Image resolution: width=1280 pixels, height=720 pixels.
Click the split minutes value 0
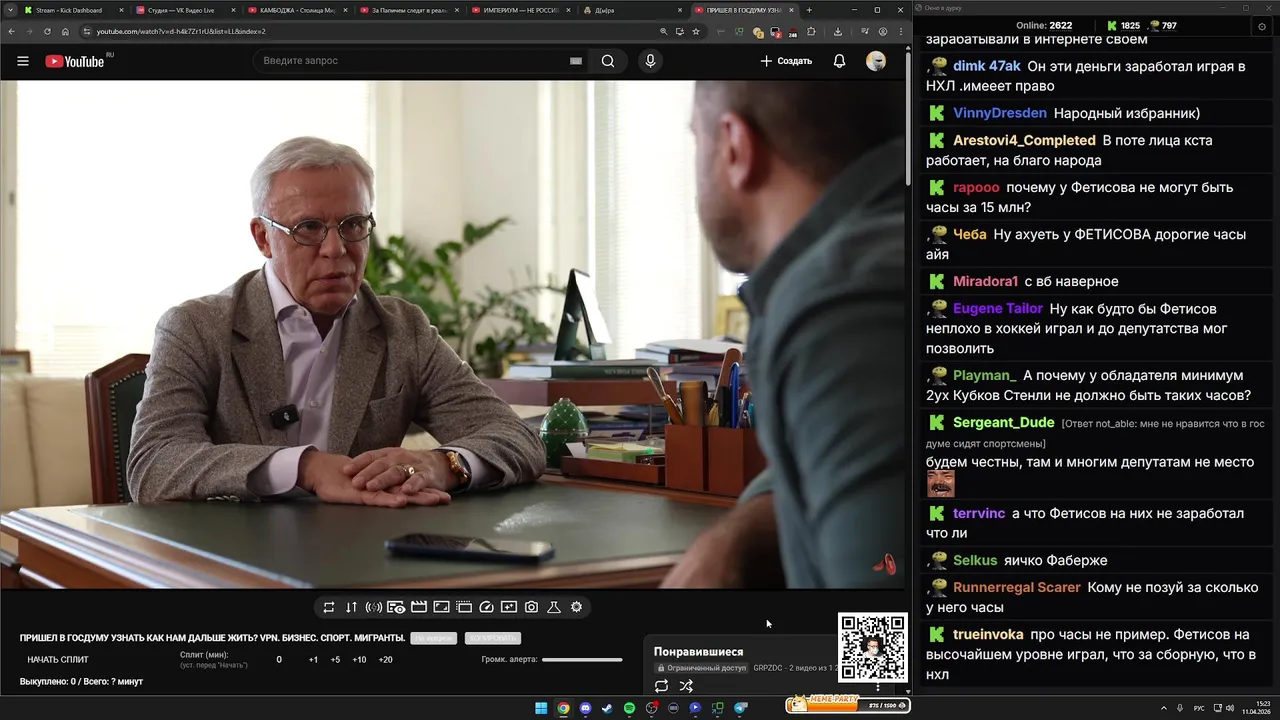pos(279,660)
